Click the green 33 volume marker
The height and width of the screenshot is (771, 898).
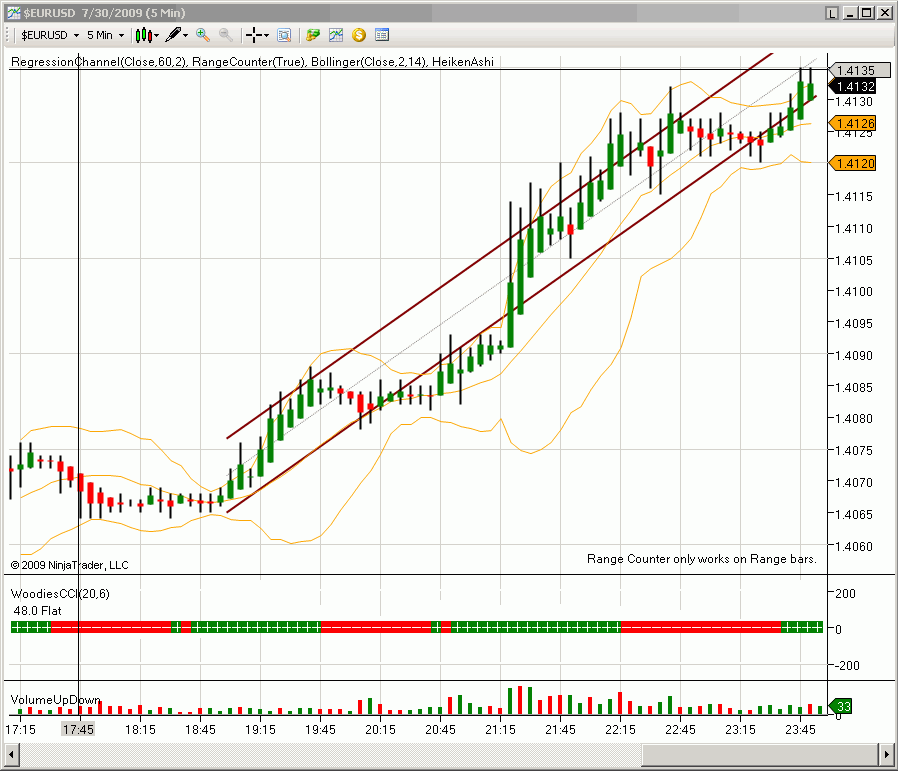pos(841,706)
